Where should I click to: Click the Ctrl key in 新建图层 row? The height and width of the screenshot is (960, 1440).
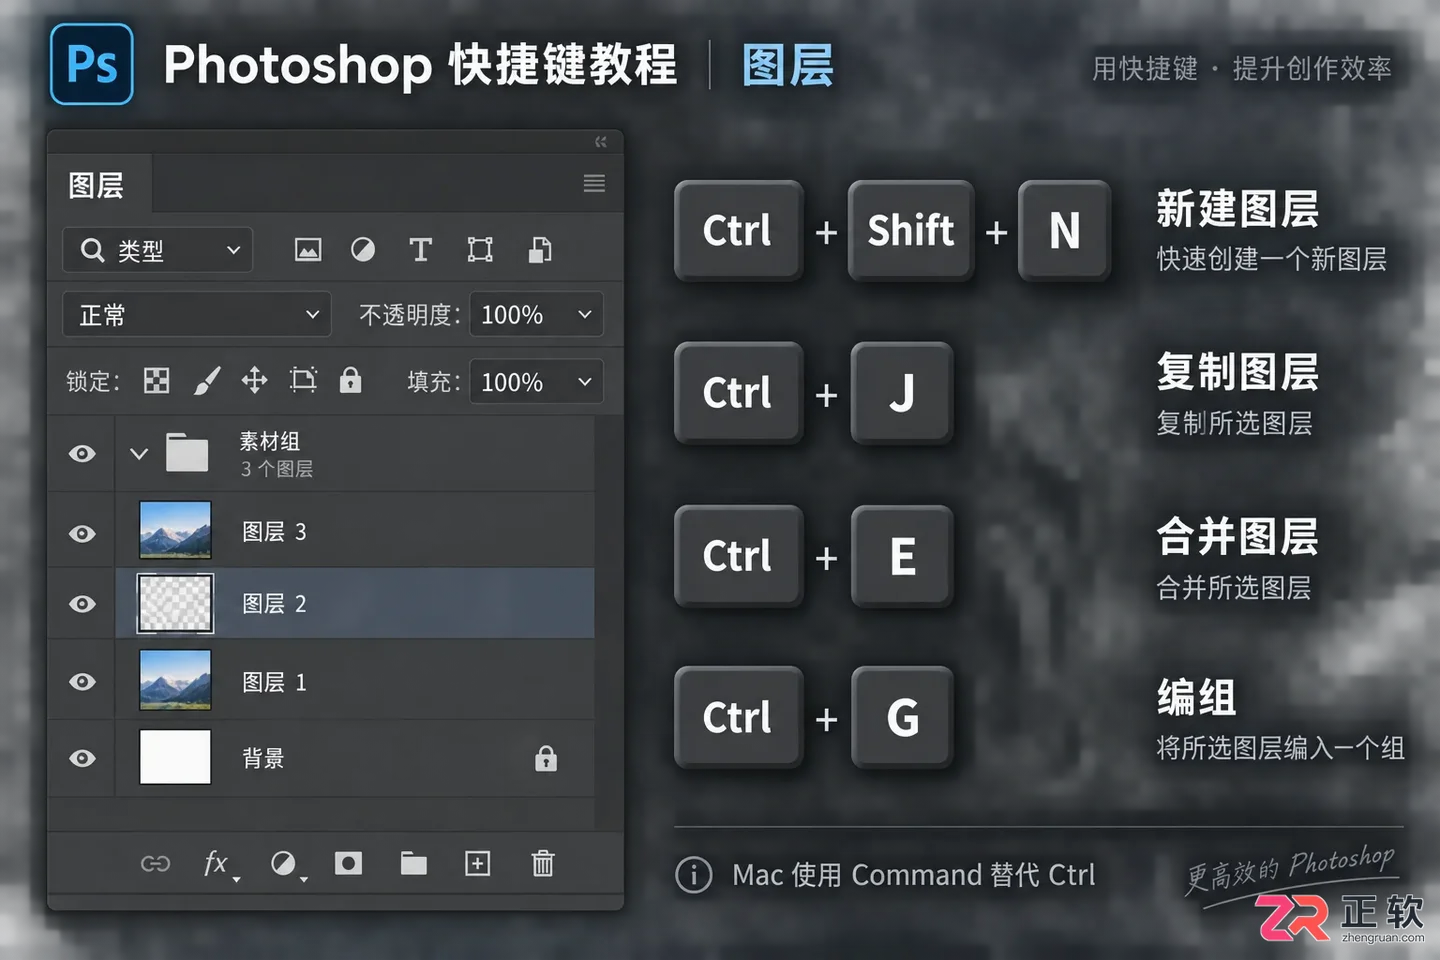click(738, 231)
